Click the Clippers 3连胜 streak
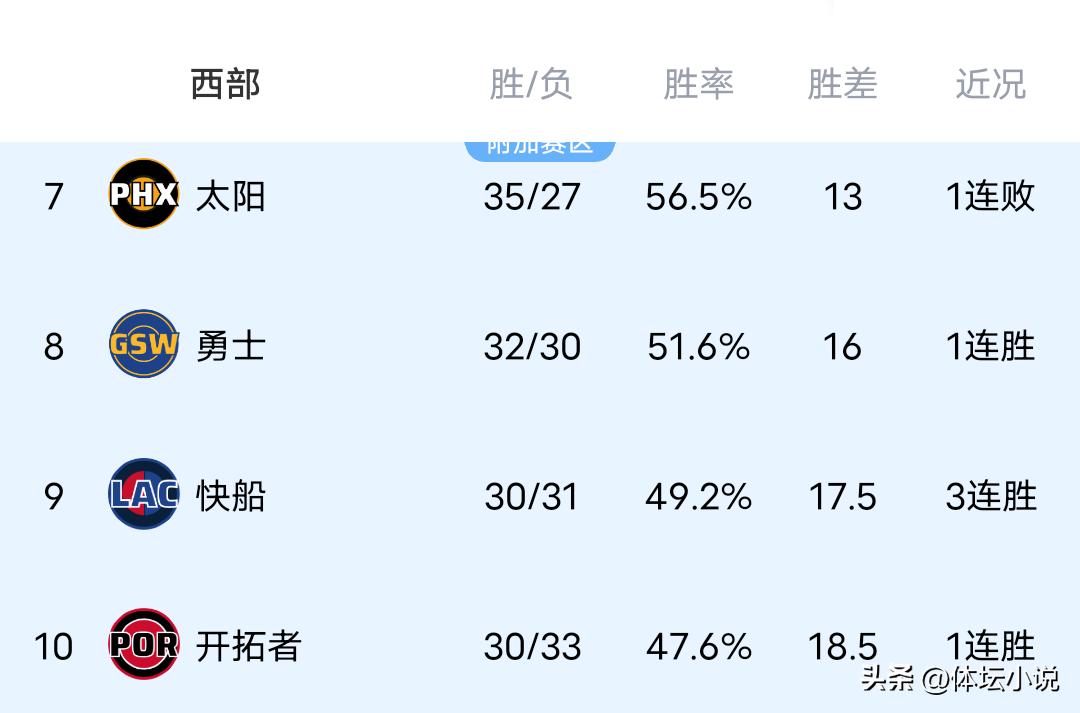The height and width of the screenshot is (713, 1080). click(991, 496)
